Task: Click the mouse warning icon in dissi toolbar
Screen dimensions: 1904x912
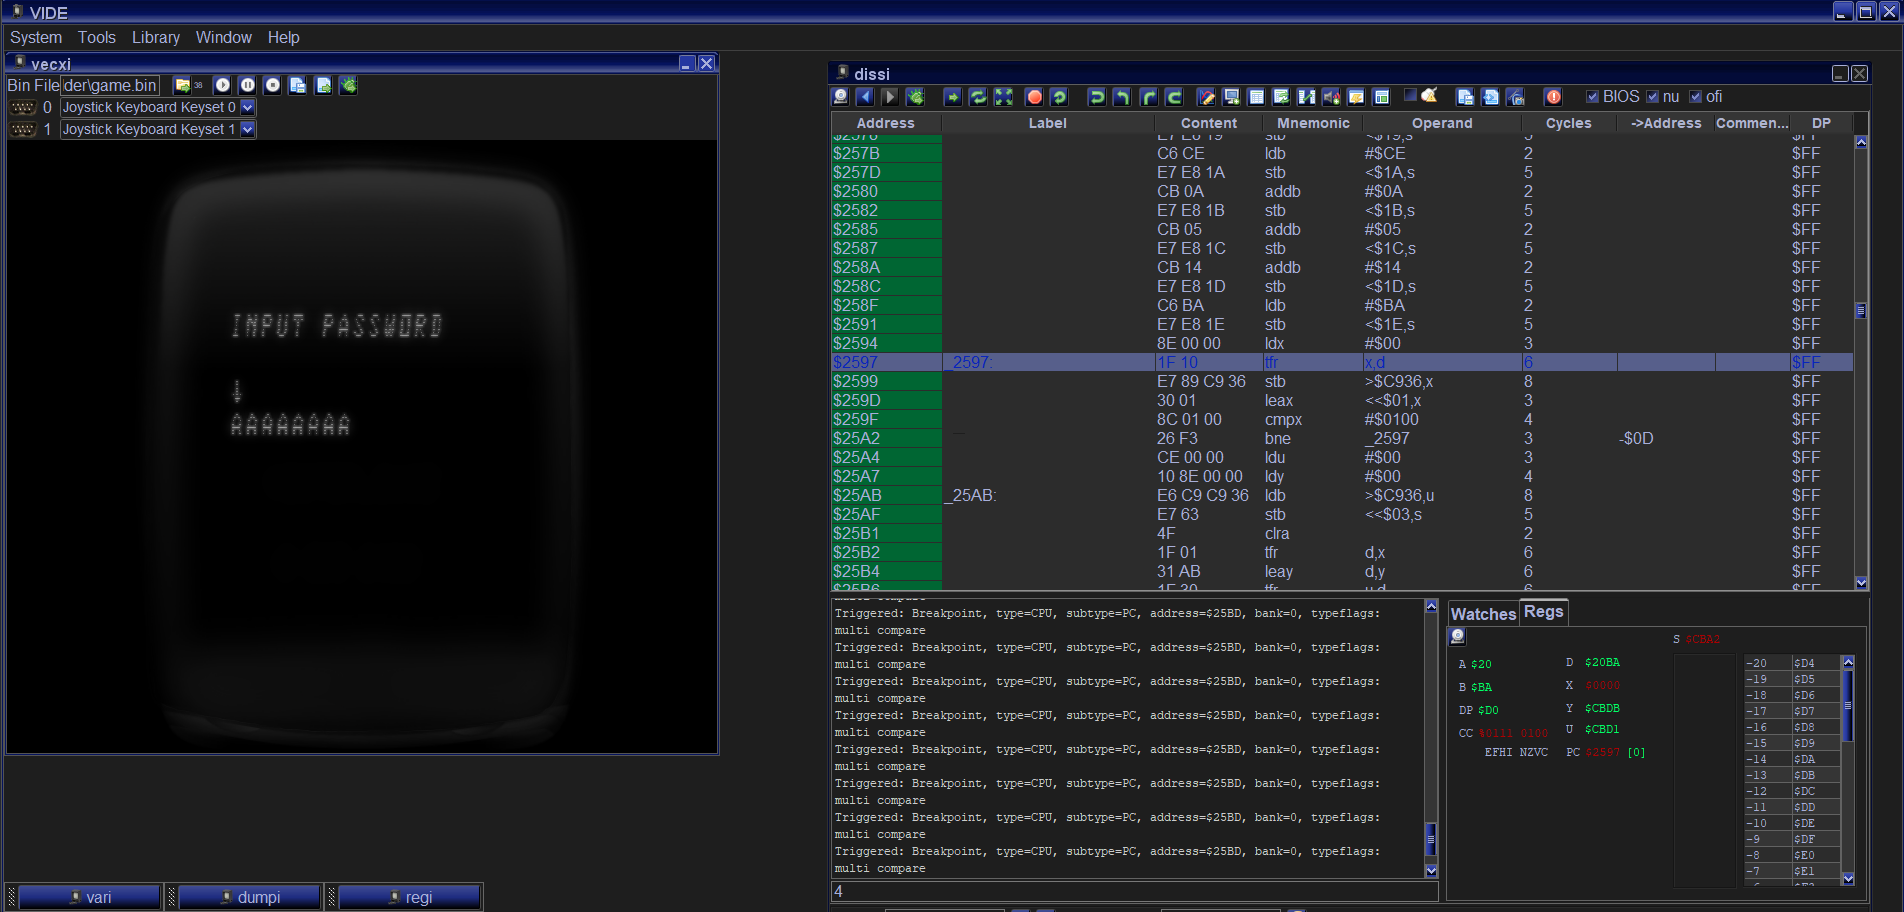Action: coord(1429,96)
